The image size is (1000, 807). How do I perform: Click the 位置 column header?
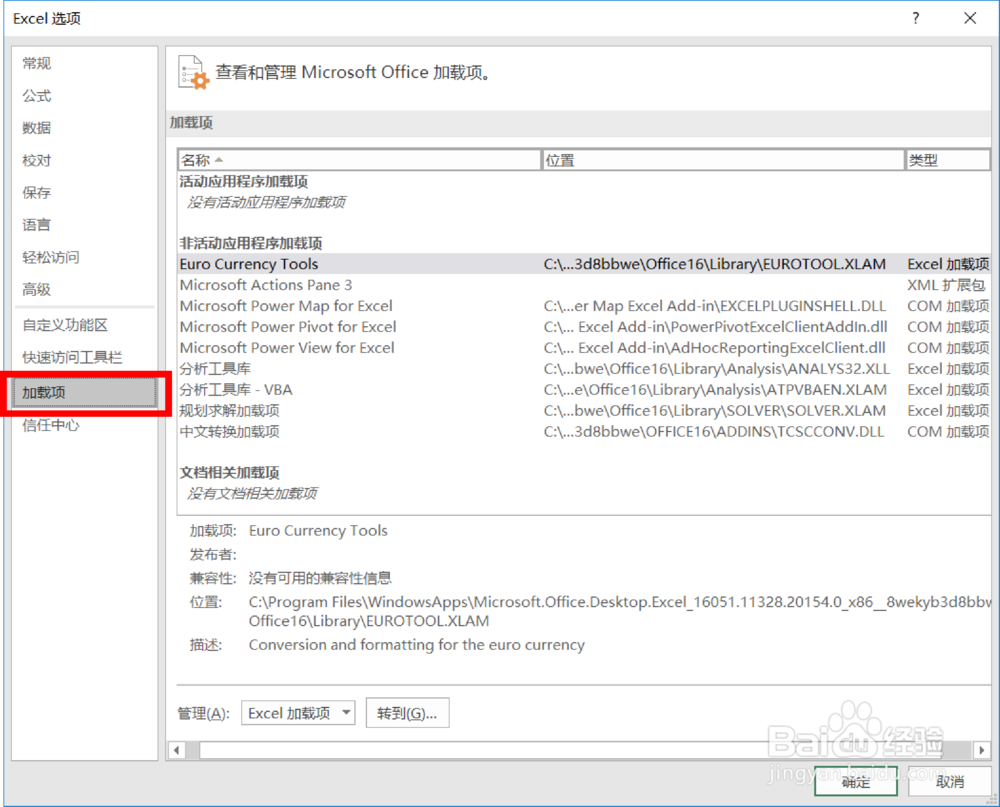tap(723, 160)
